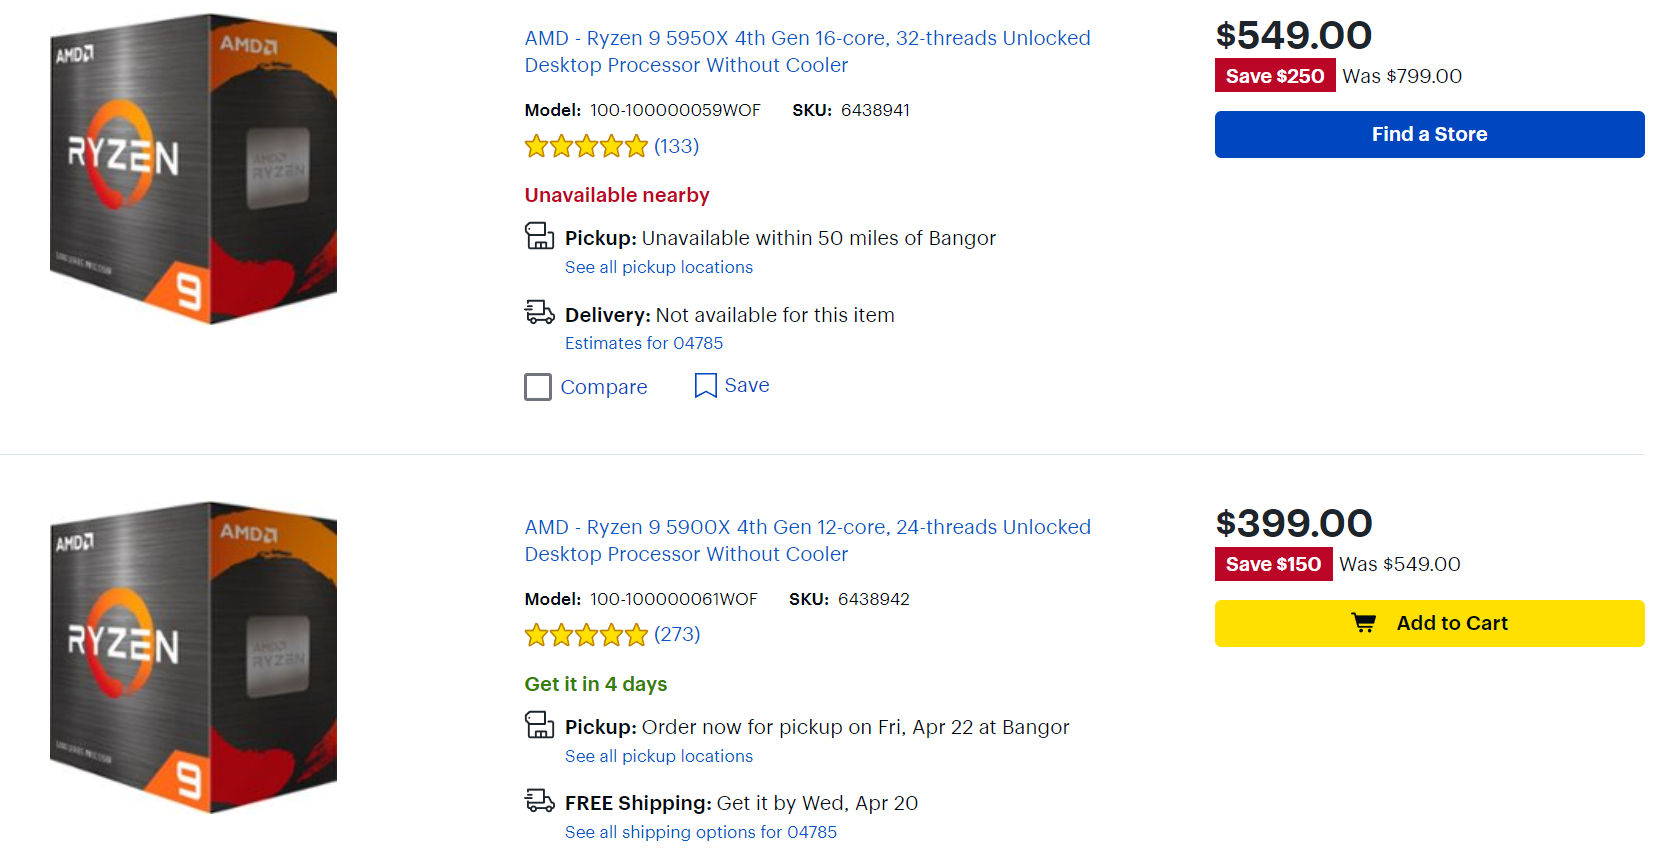Click the store pickup icon for 5900X

point(539,725)
